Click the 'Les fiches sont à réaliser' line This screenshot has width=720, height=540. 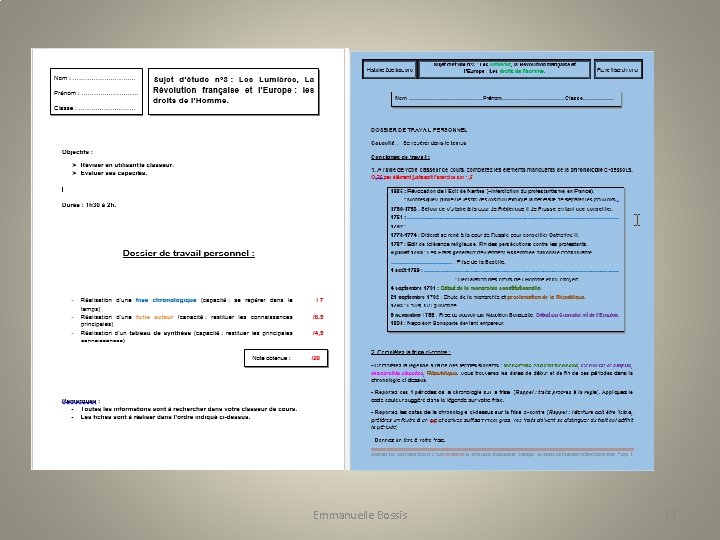pyautogui.click(x=165, y=417)
